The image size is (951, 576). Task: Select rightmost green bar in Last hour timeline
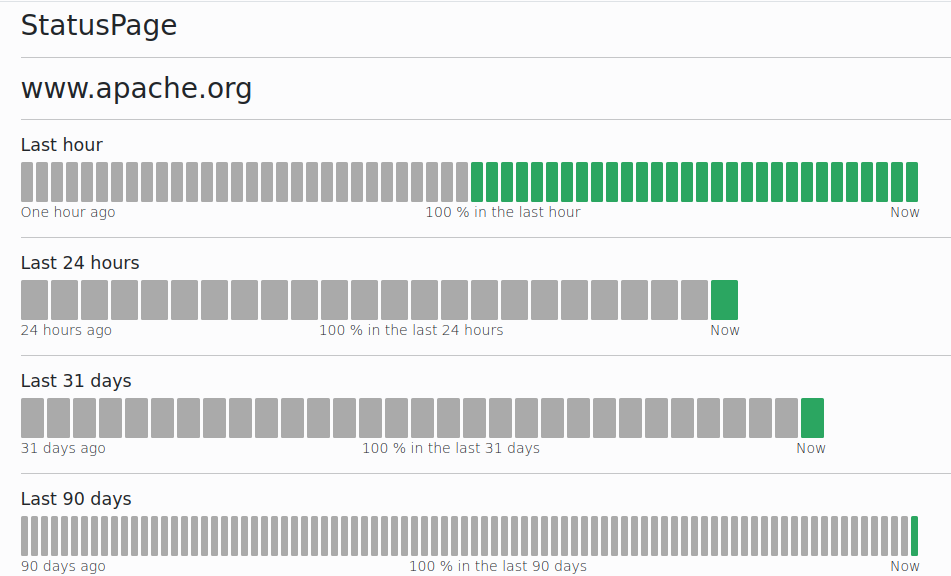click(911, 182)
